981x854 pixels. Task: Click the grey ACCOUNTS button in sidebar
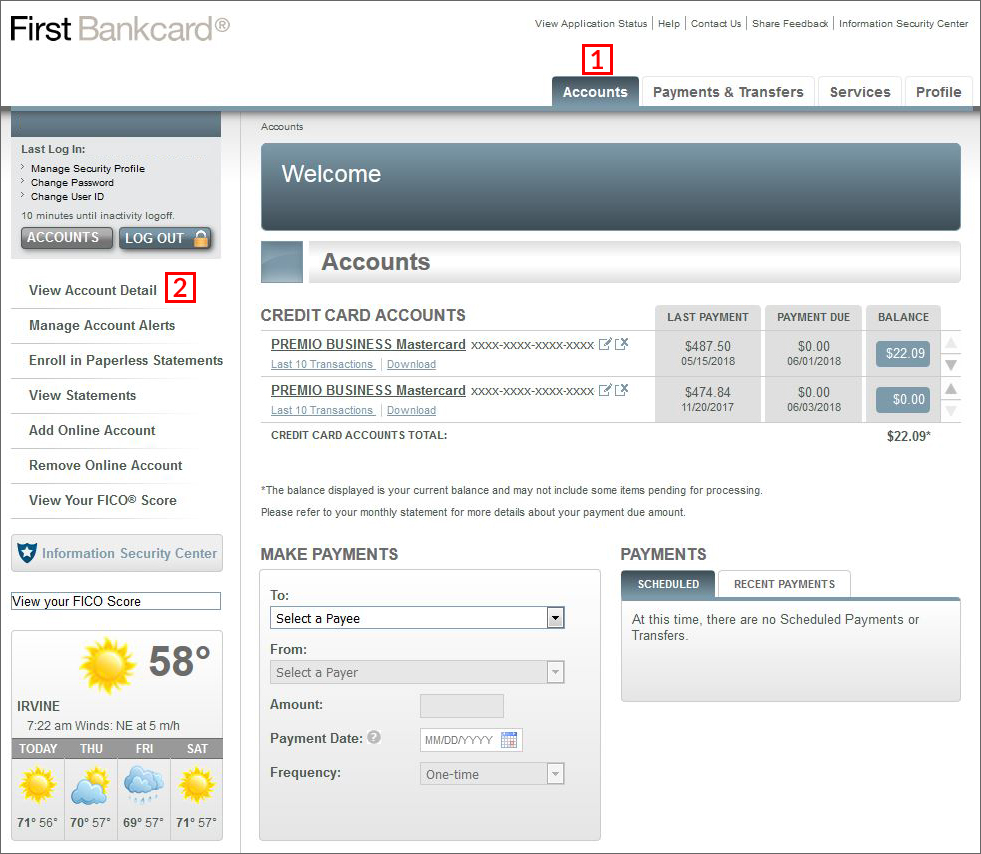coord(66,238)
